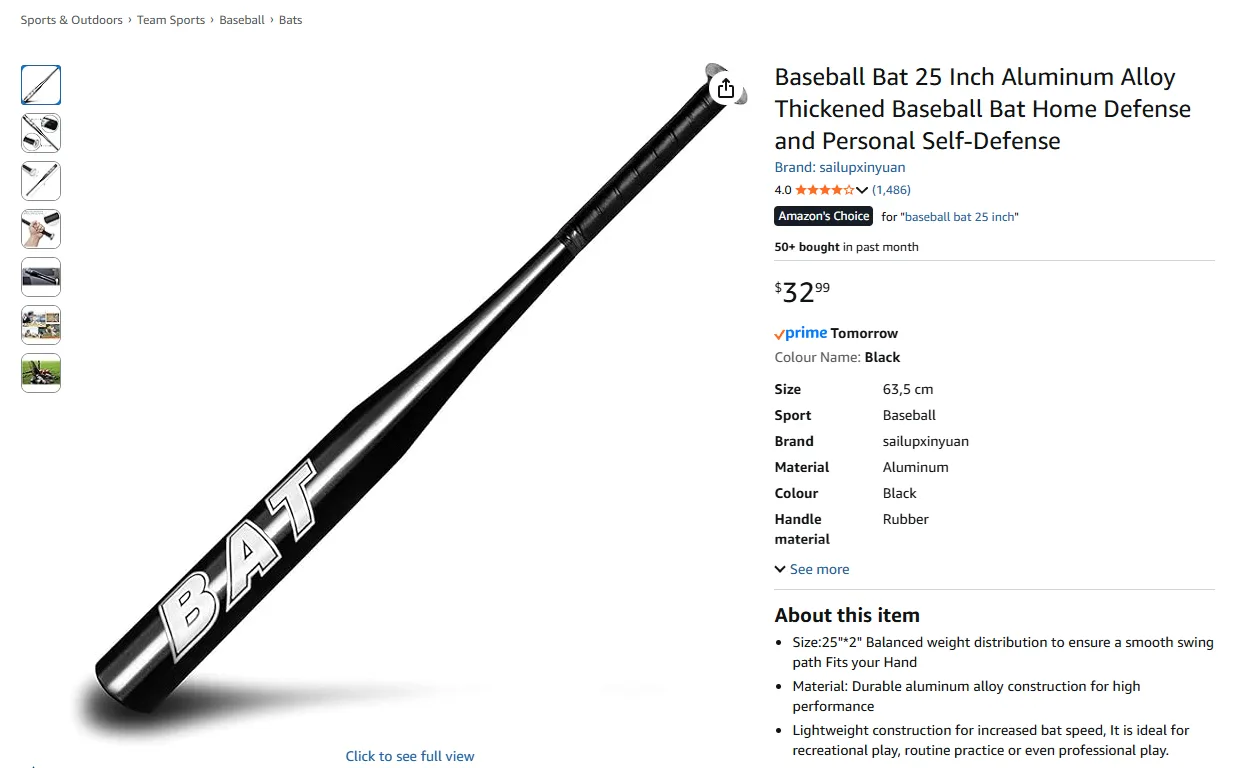The width and height of the screenshot is (1235, 768).
Task: Open the Team Sports breadcrumb link
Action: coord(171,19)
